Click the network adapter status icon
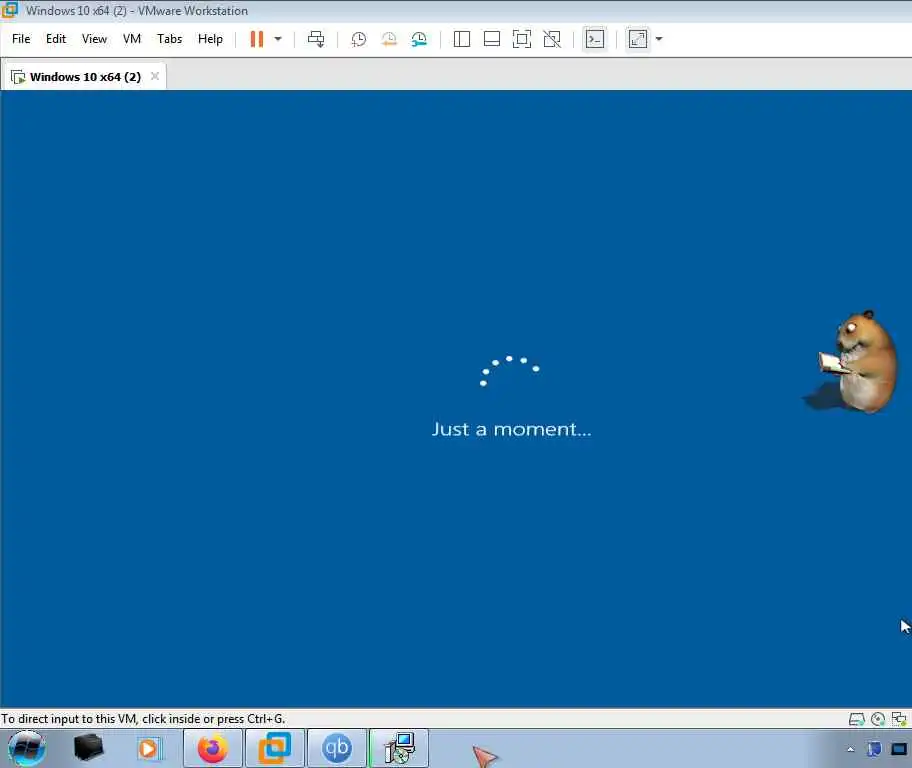 click(x=899, y=719)
